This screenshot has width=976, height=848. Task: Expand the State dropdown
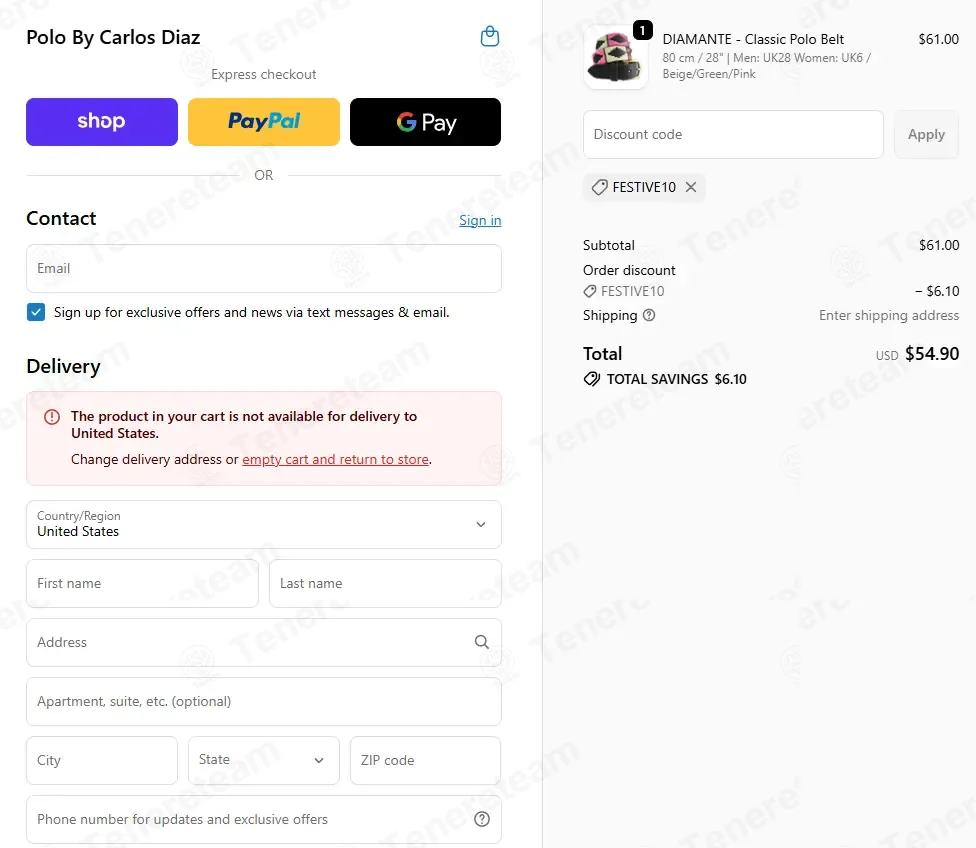(264, 760)
